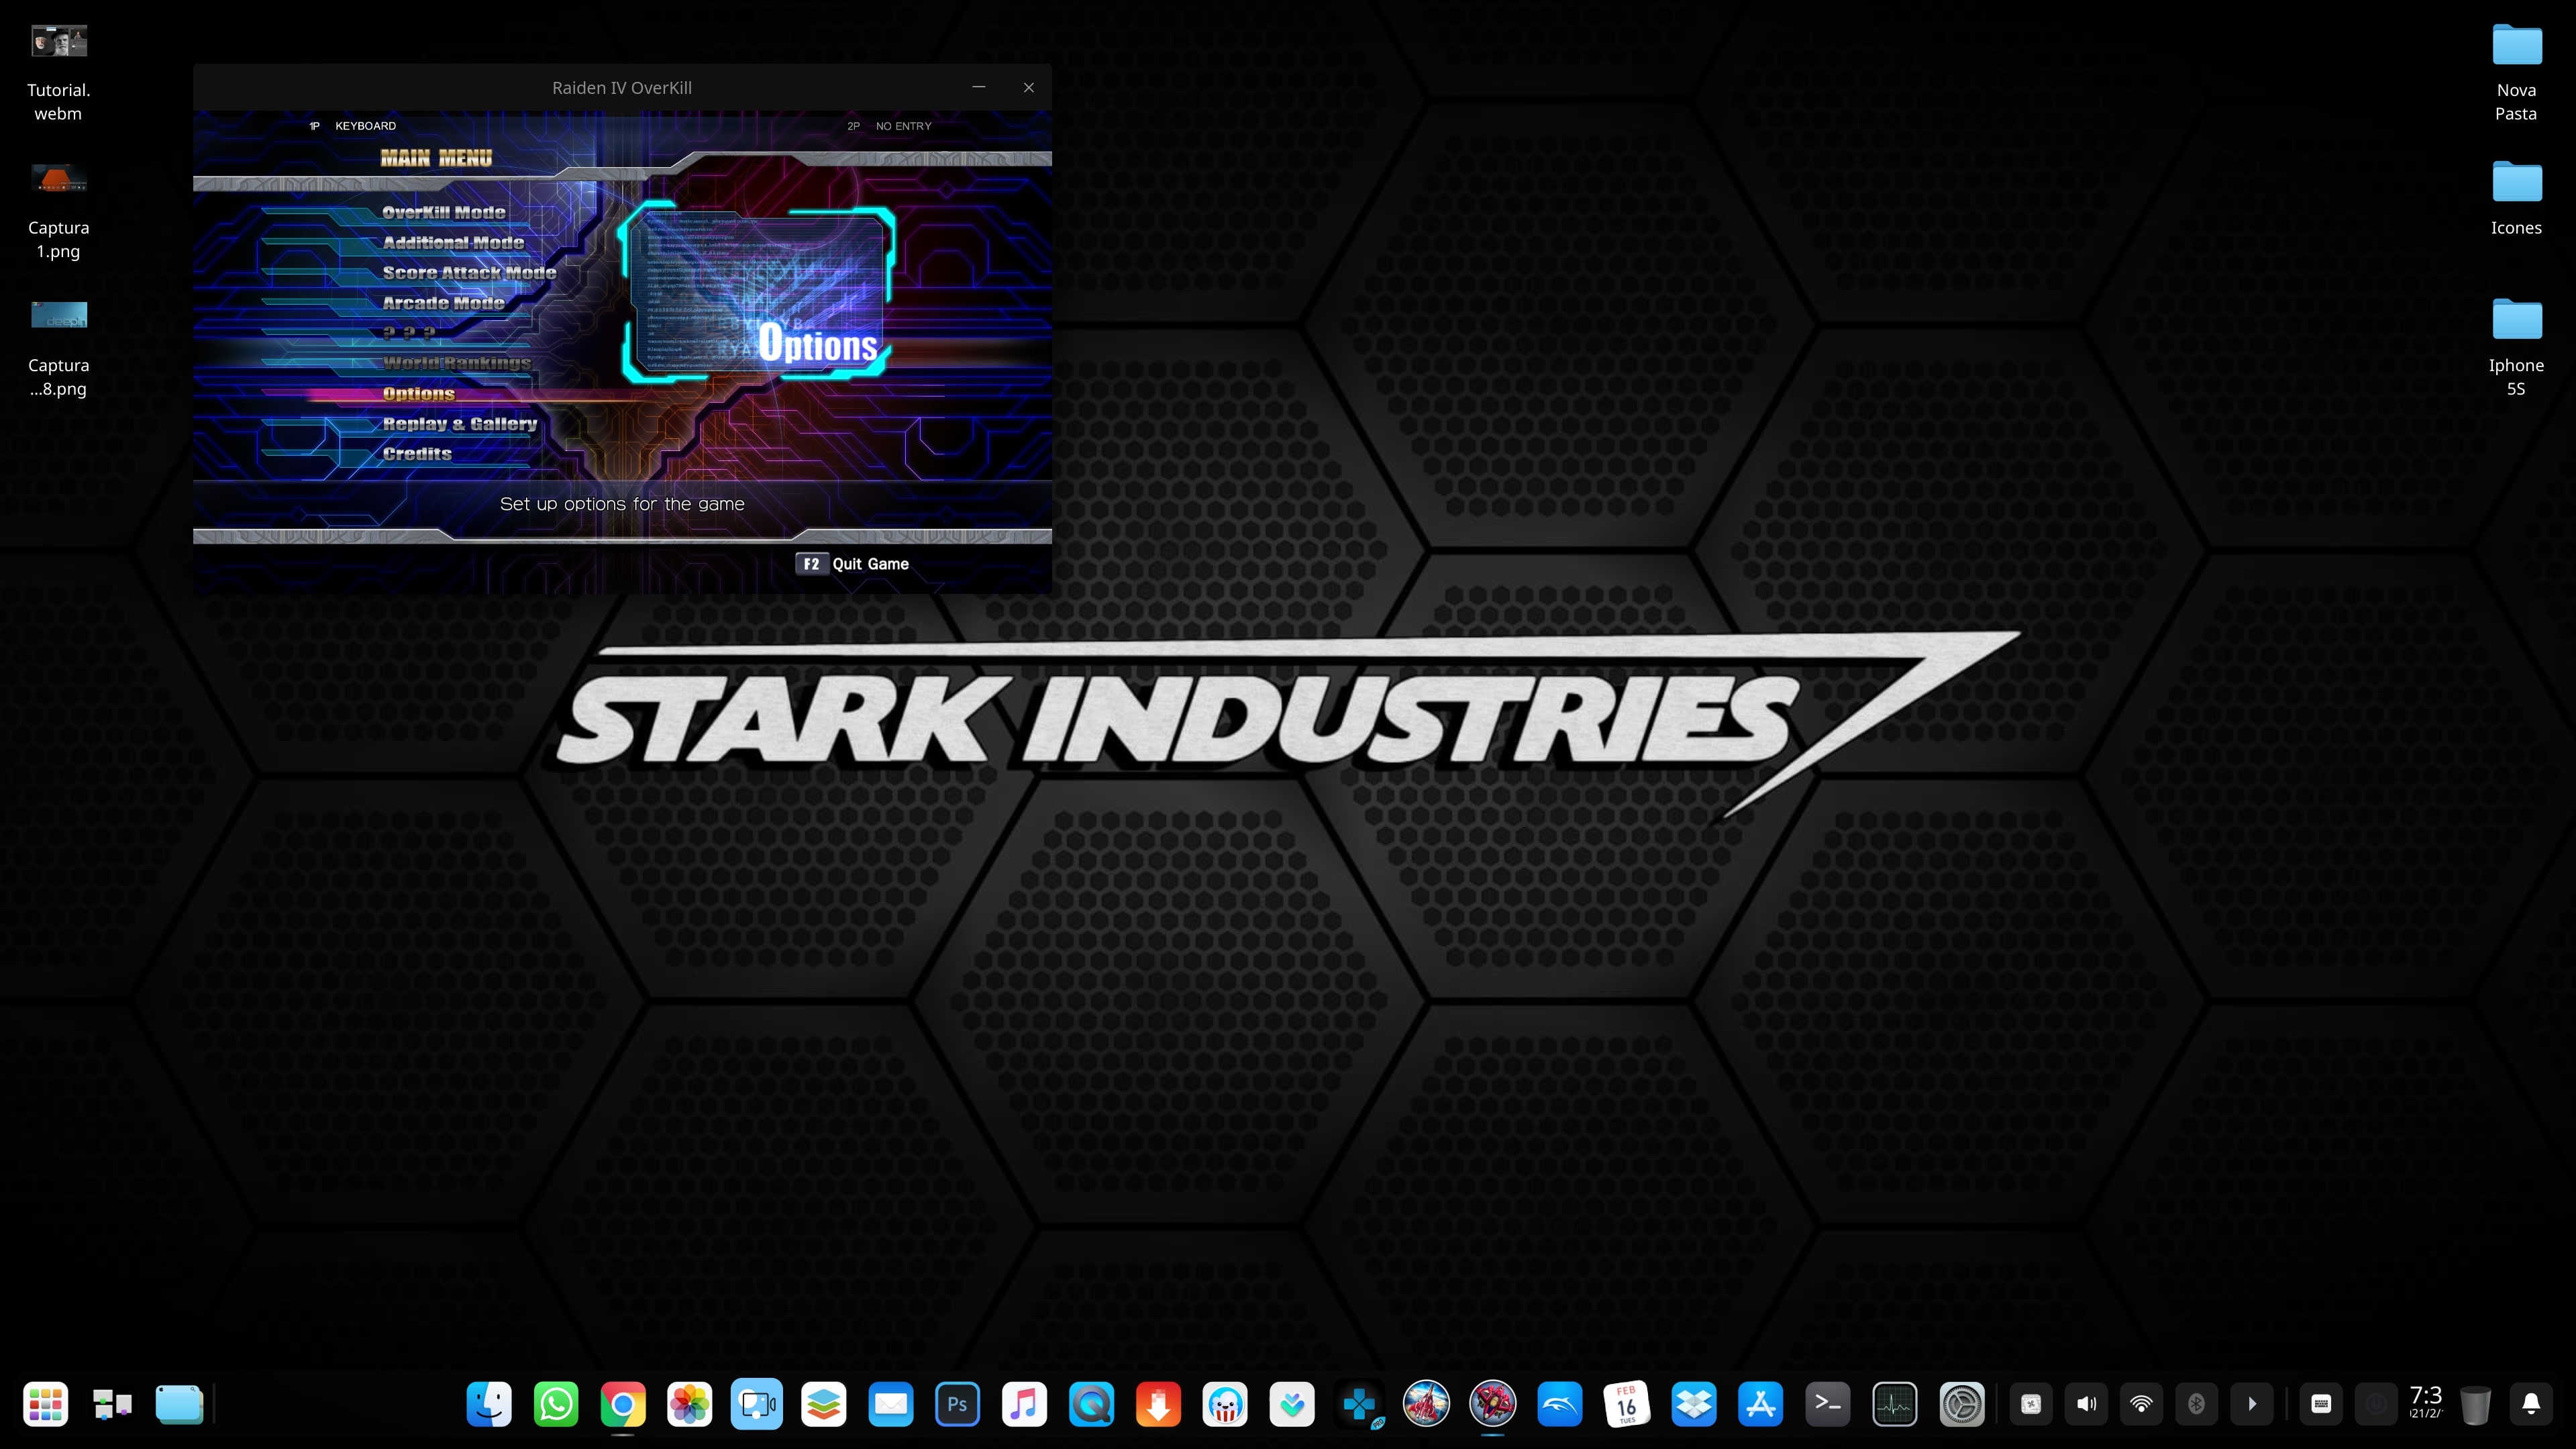
Task: Open Replay & Gallery menu entry
Action: click(459, 423)
